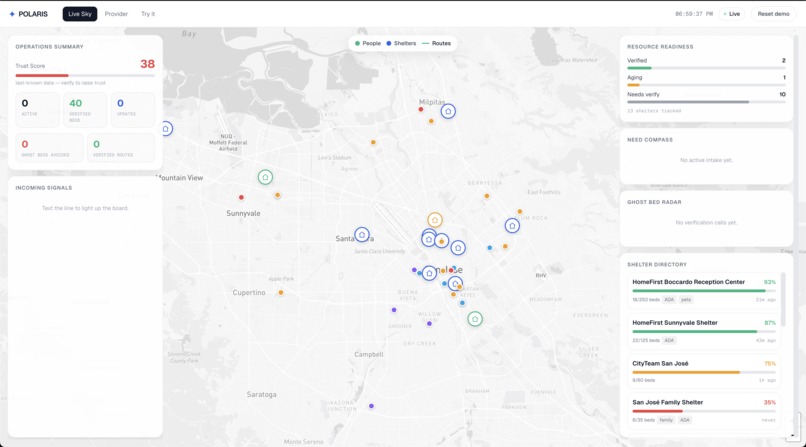806x447 pixels.
Task: Click the Incoming Signals panel heading
Action: 44,188
